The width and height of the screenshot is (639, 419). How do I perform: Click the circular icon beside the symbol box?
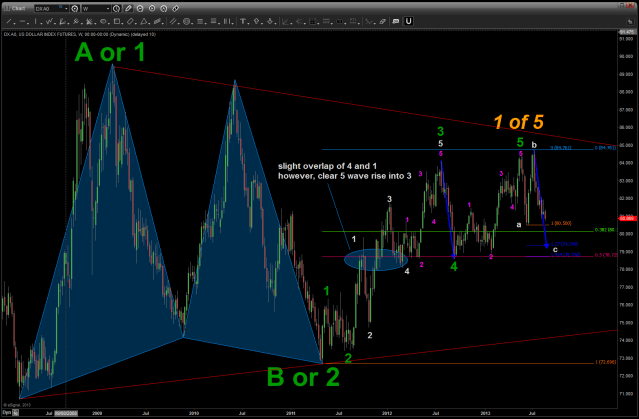pos(75,8)
